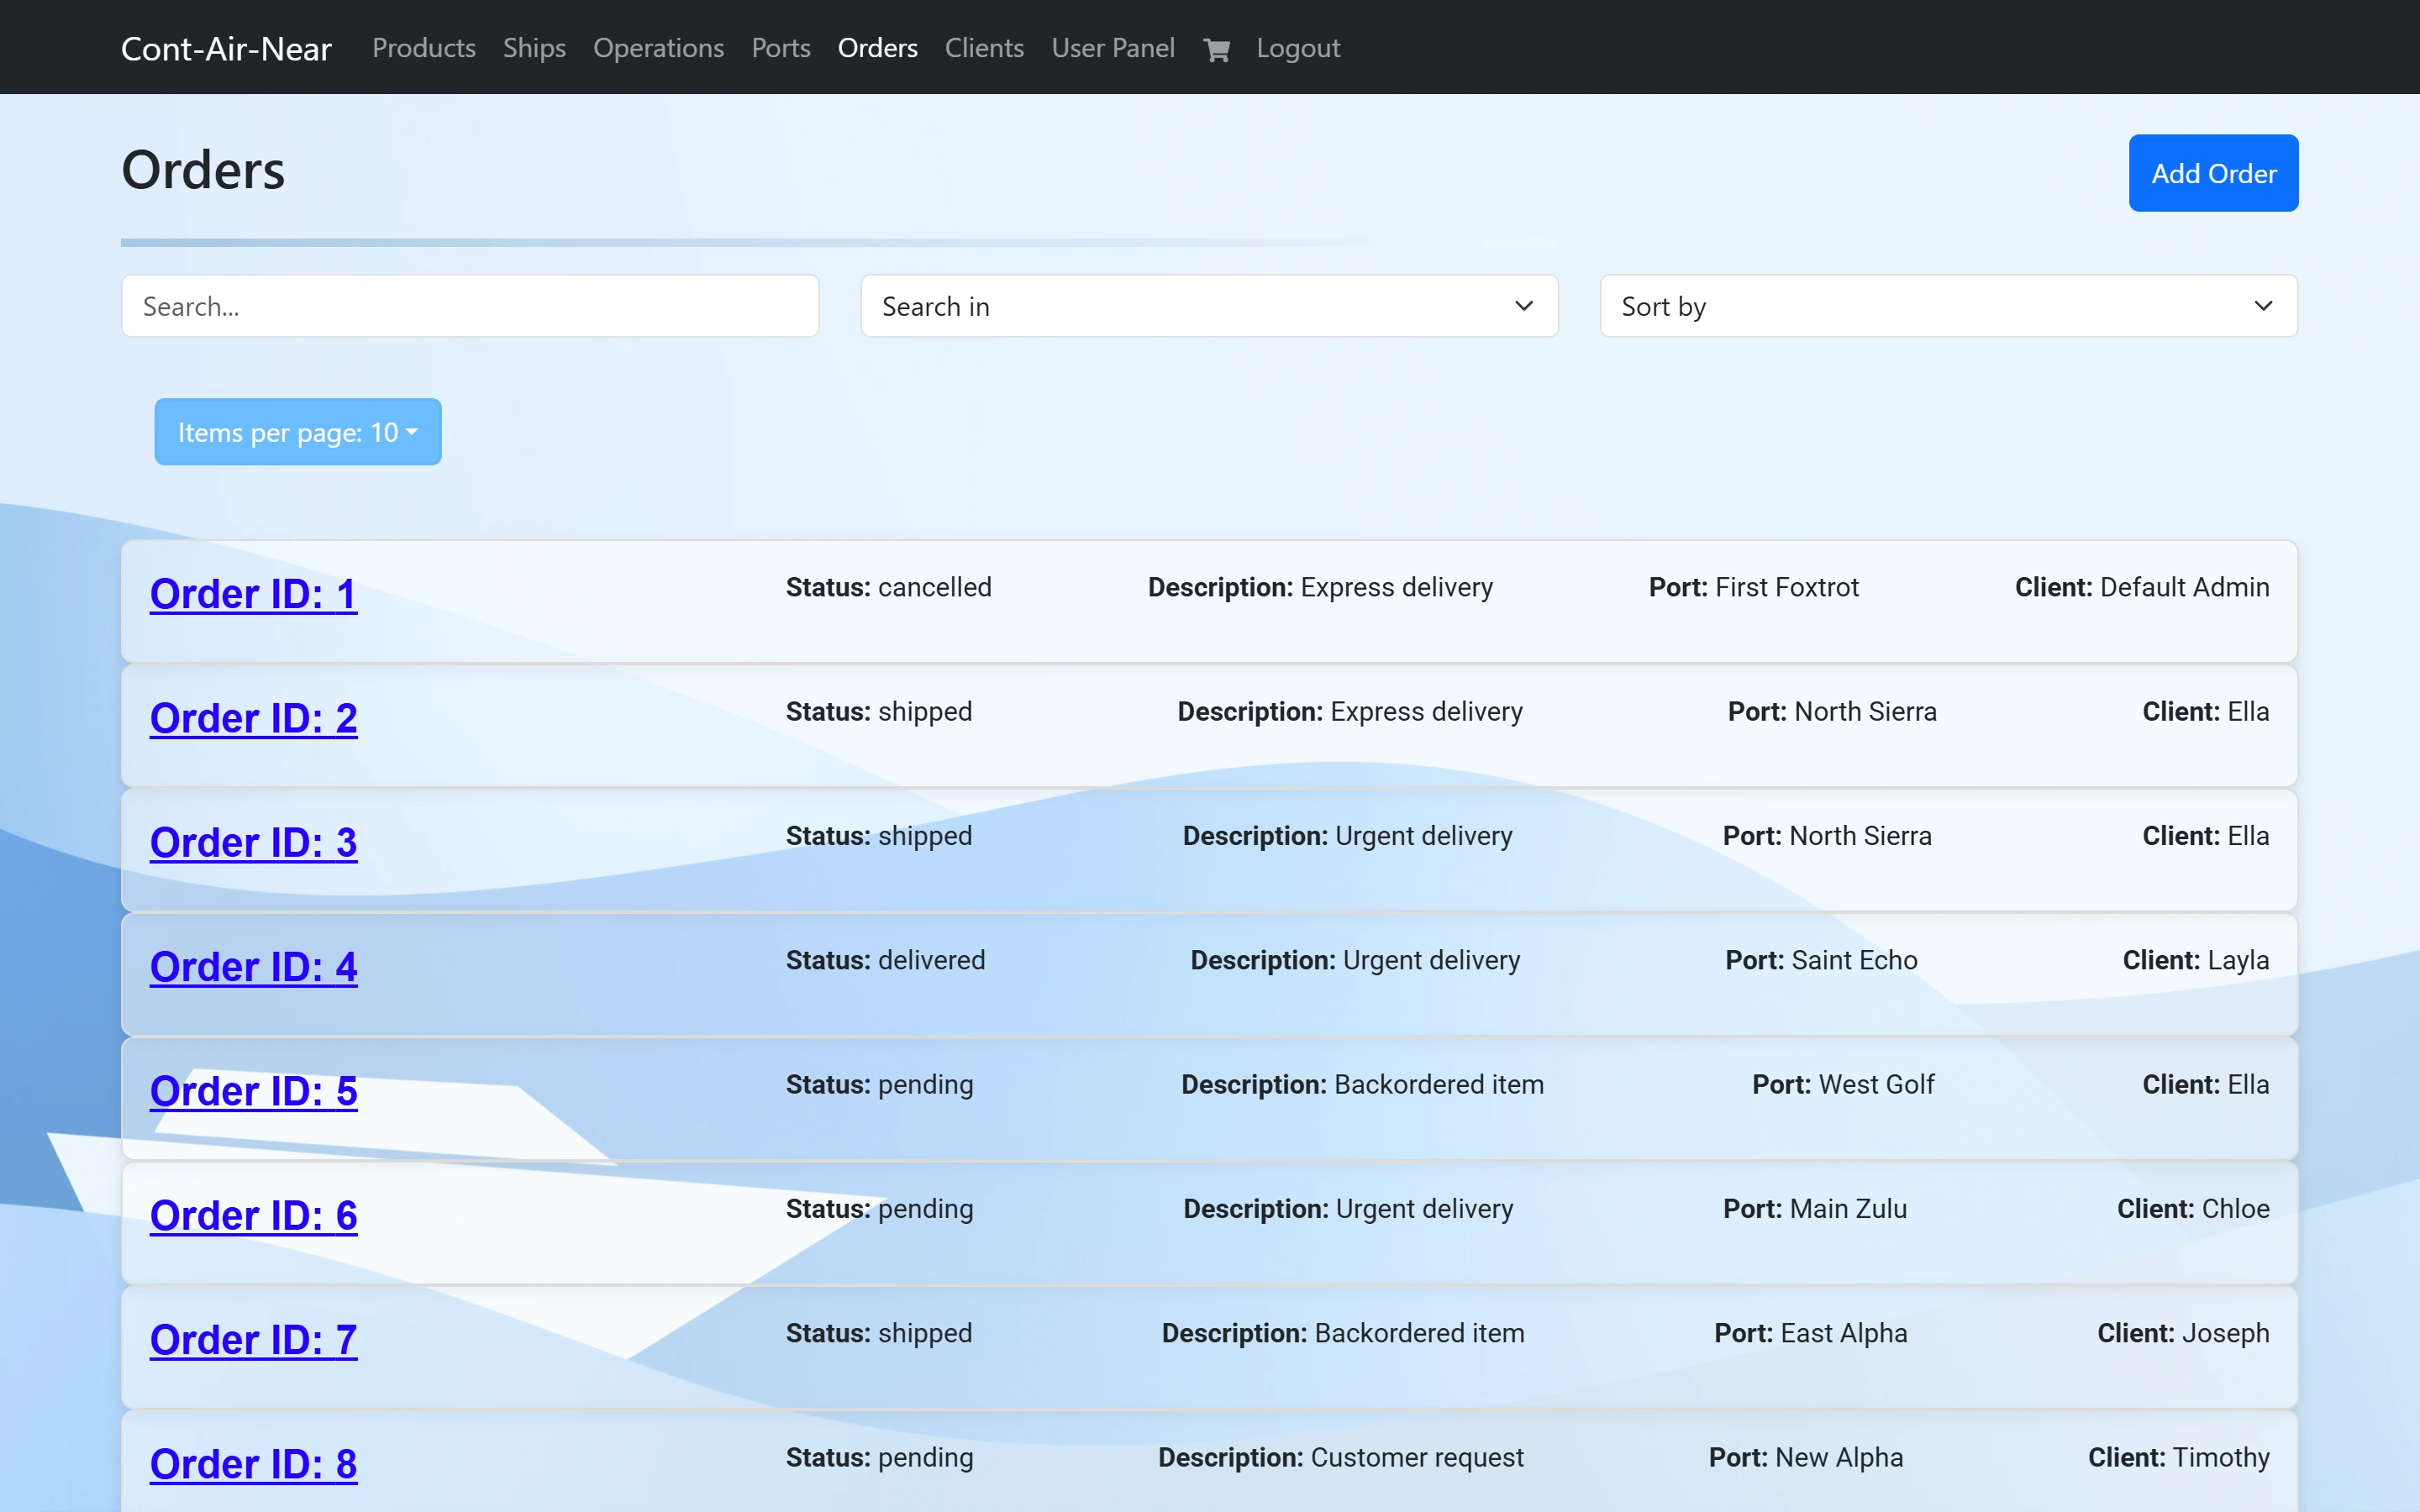This screenshot has height=1512, width=2420.
Task: Click 'Client: Layla' text
Action: 2196,960
